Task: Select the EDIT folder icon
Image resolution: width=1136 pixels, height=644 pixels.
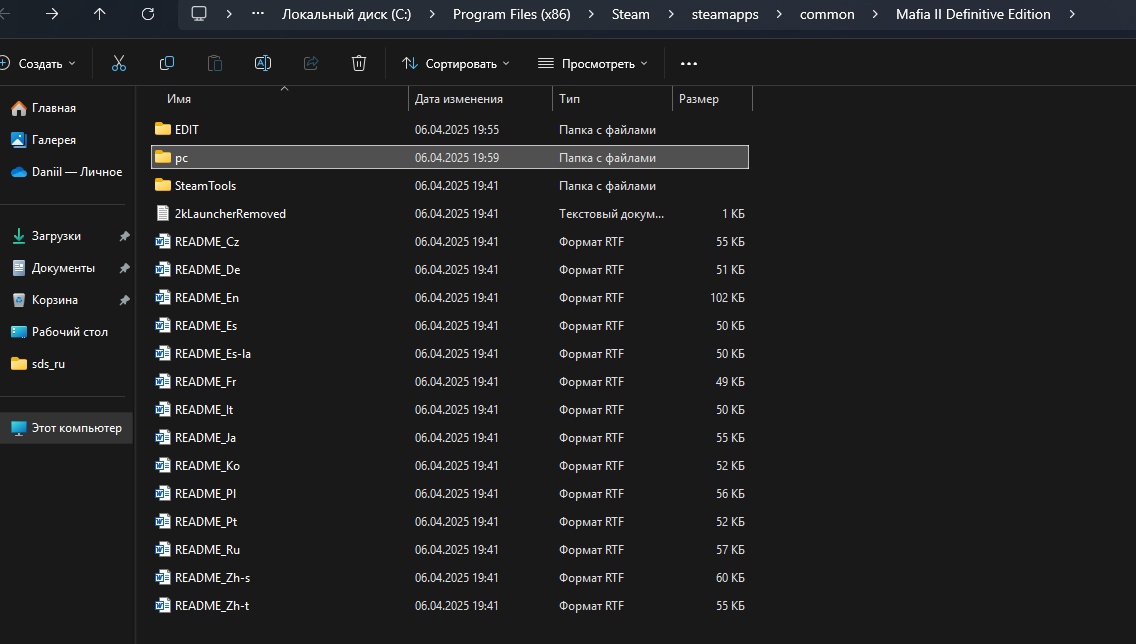Action: (x=163, y=129)
